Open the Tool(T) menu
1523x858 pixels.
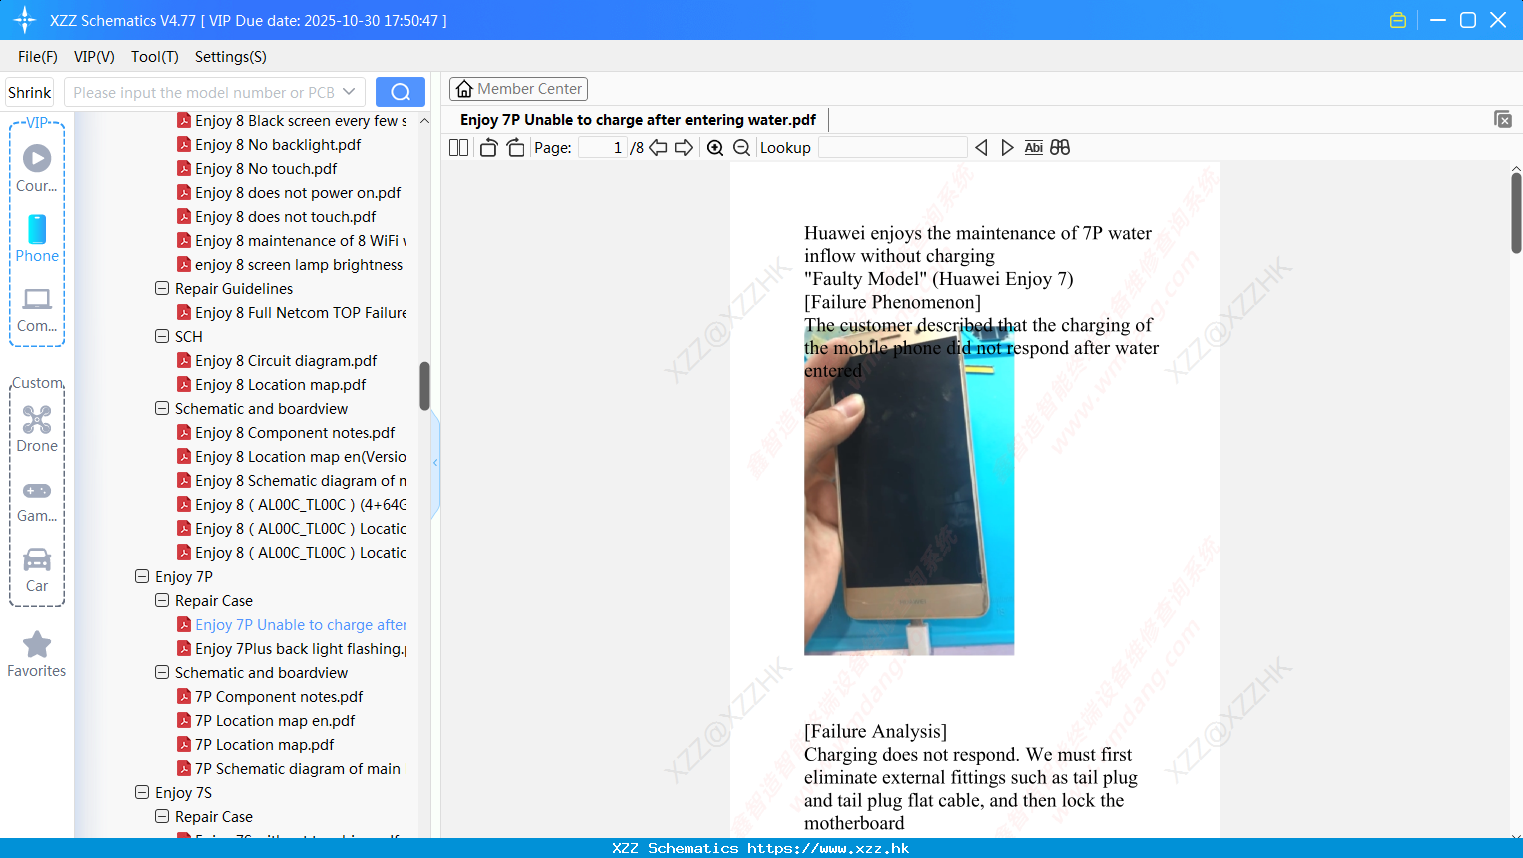[154, 57]
